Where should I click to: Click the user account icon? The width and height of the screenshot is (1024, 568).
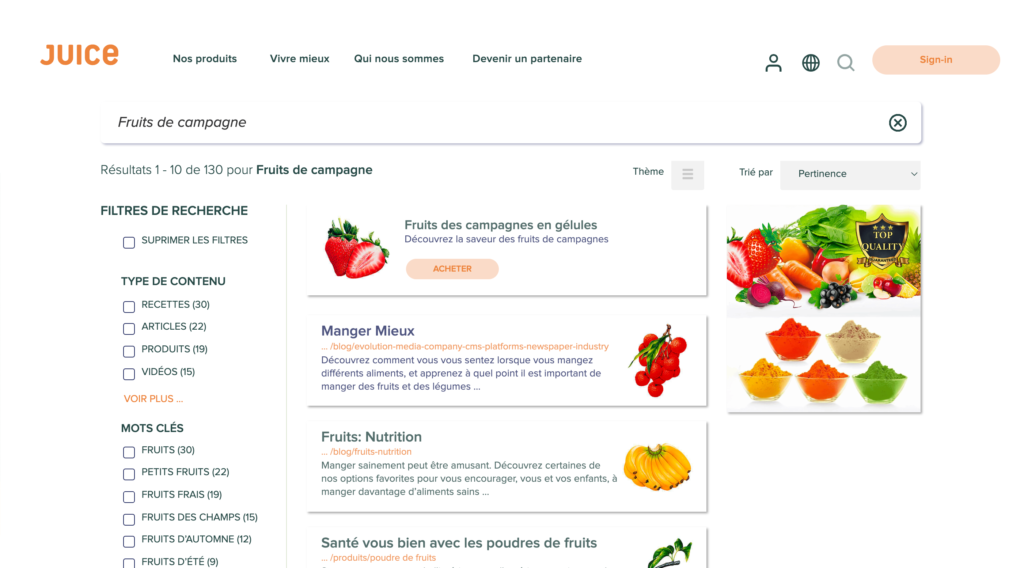(773, 63)
